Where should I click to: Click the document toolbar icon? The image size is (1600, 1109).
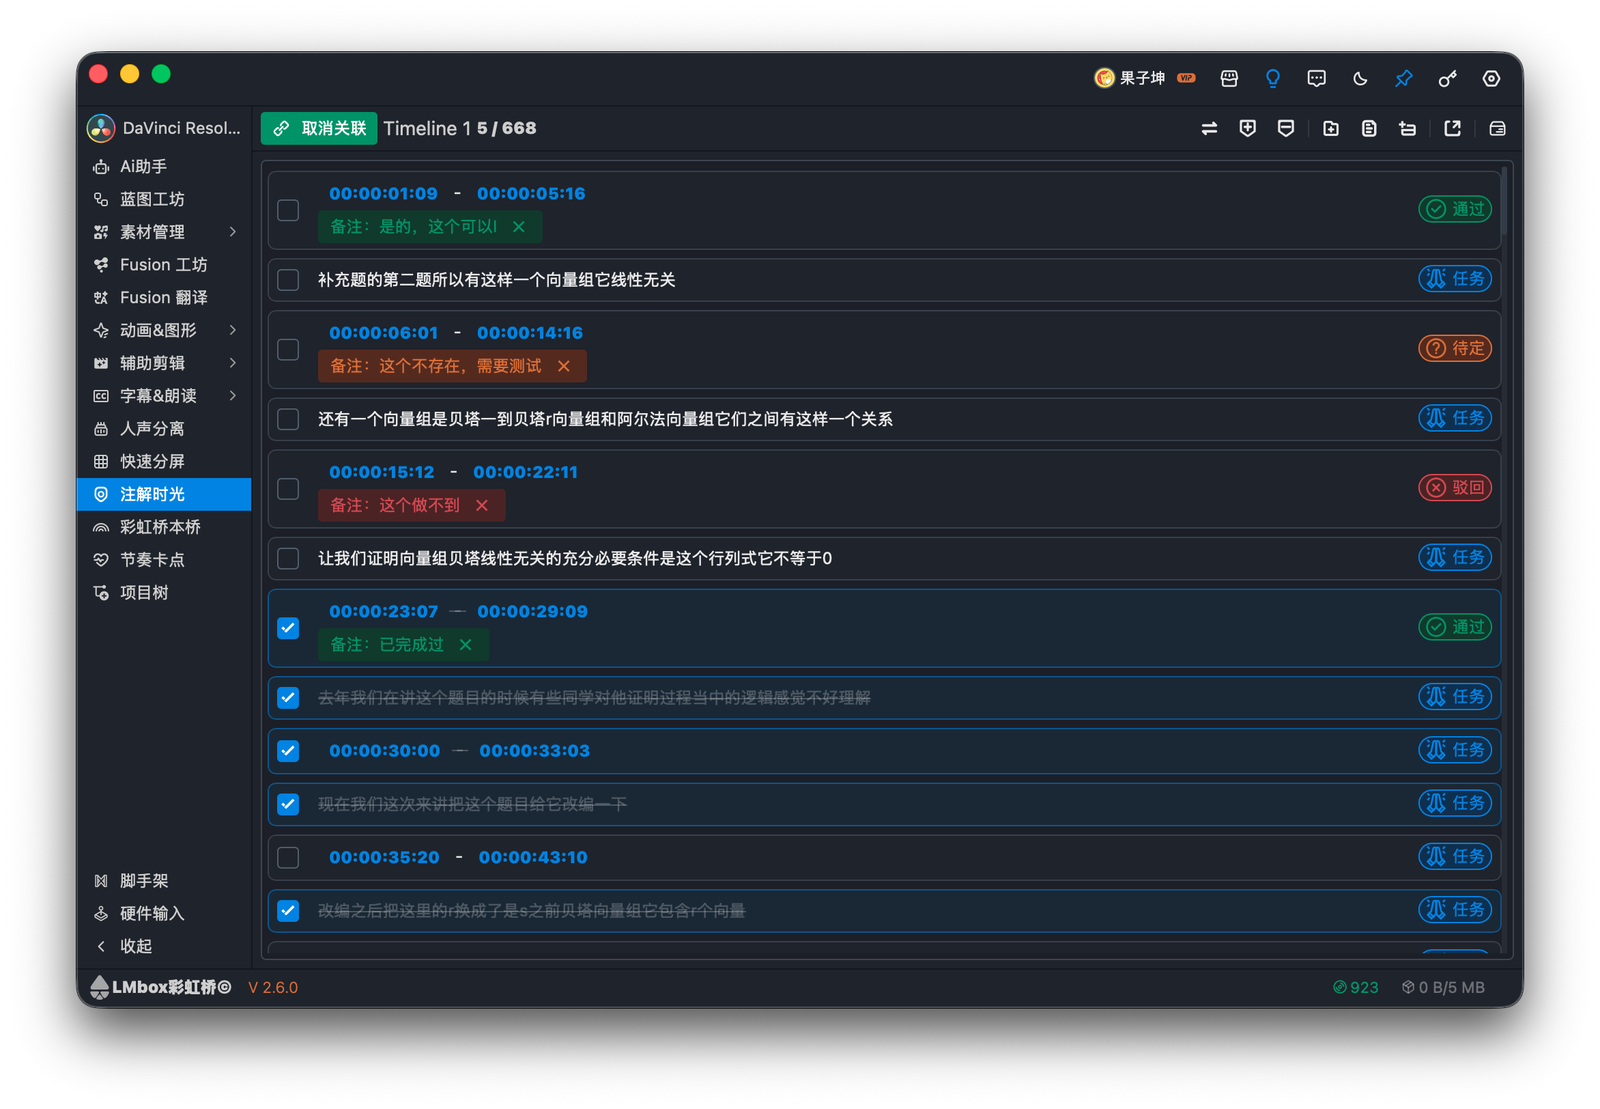(1369, 128)
